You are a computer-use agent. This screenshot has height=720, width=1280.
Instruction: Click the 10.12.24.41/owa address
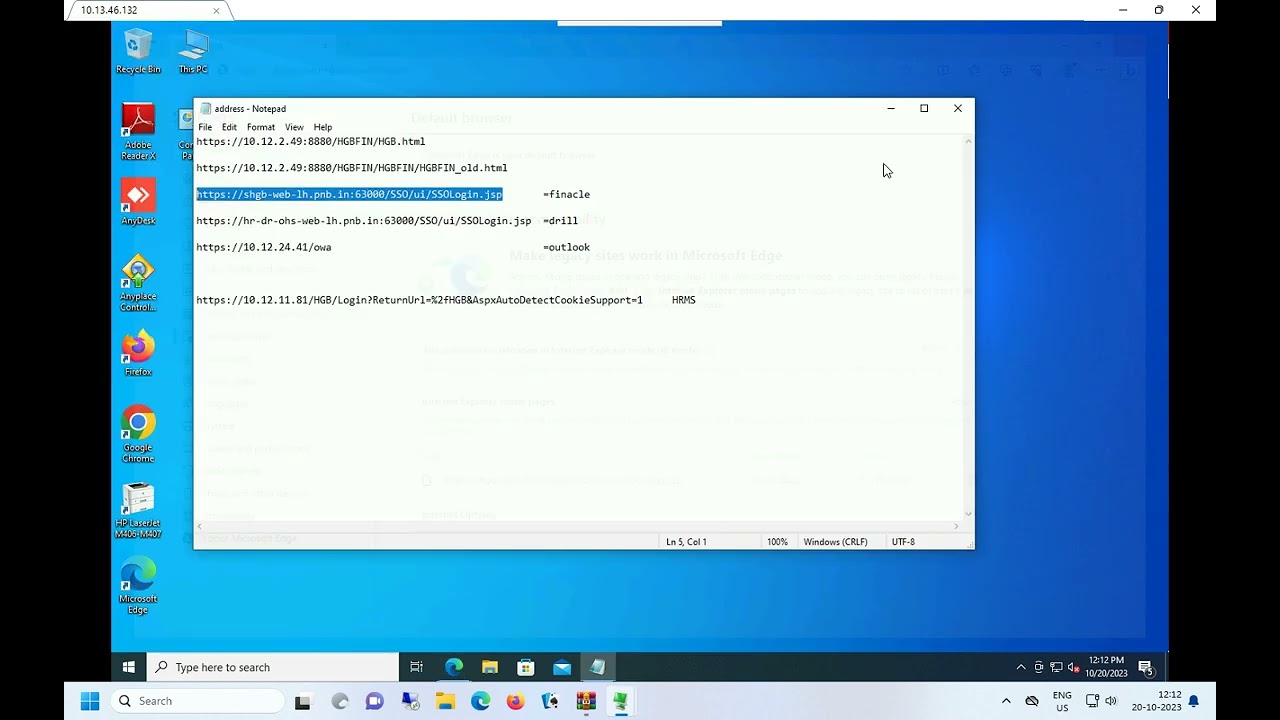point(263,247)
